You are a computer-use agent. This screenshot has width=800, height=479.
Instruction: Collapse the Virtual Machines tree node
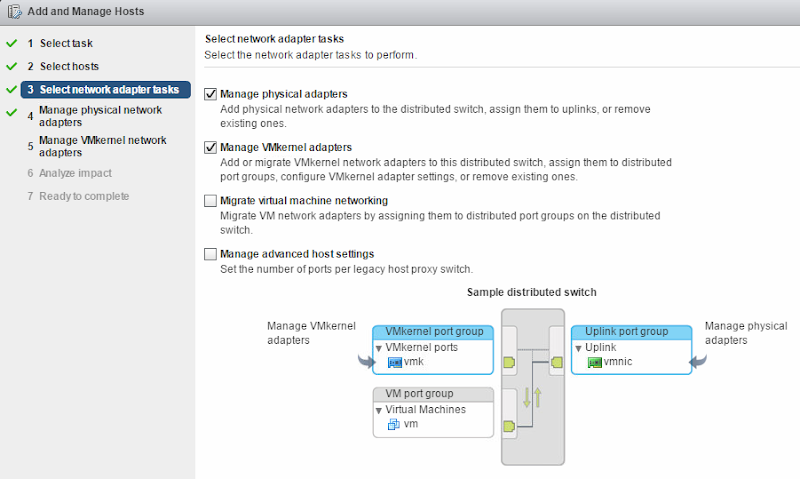click(379, 411)
